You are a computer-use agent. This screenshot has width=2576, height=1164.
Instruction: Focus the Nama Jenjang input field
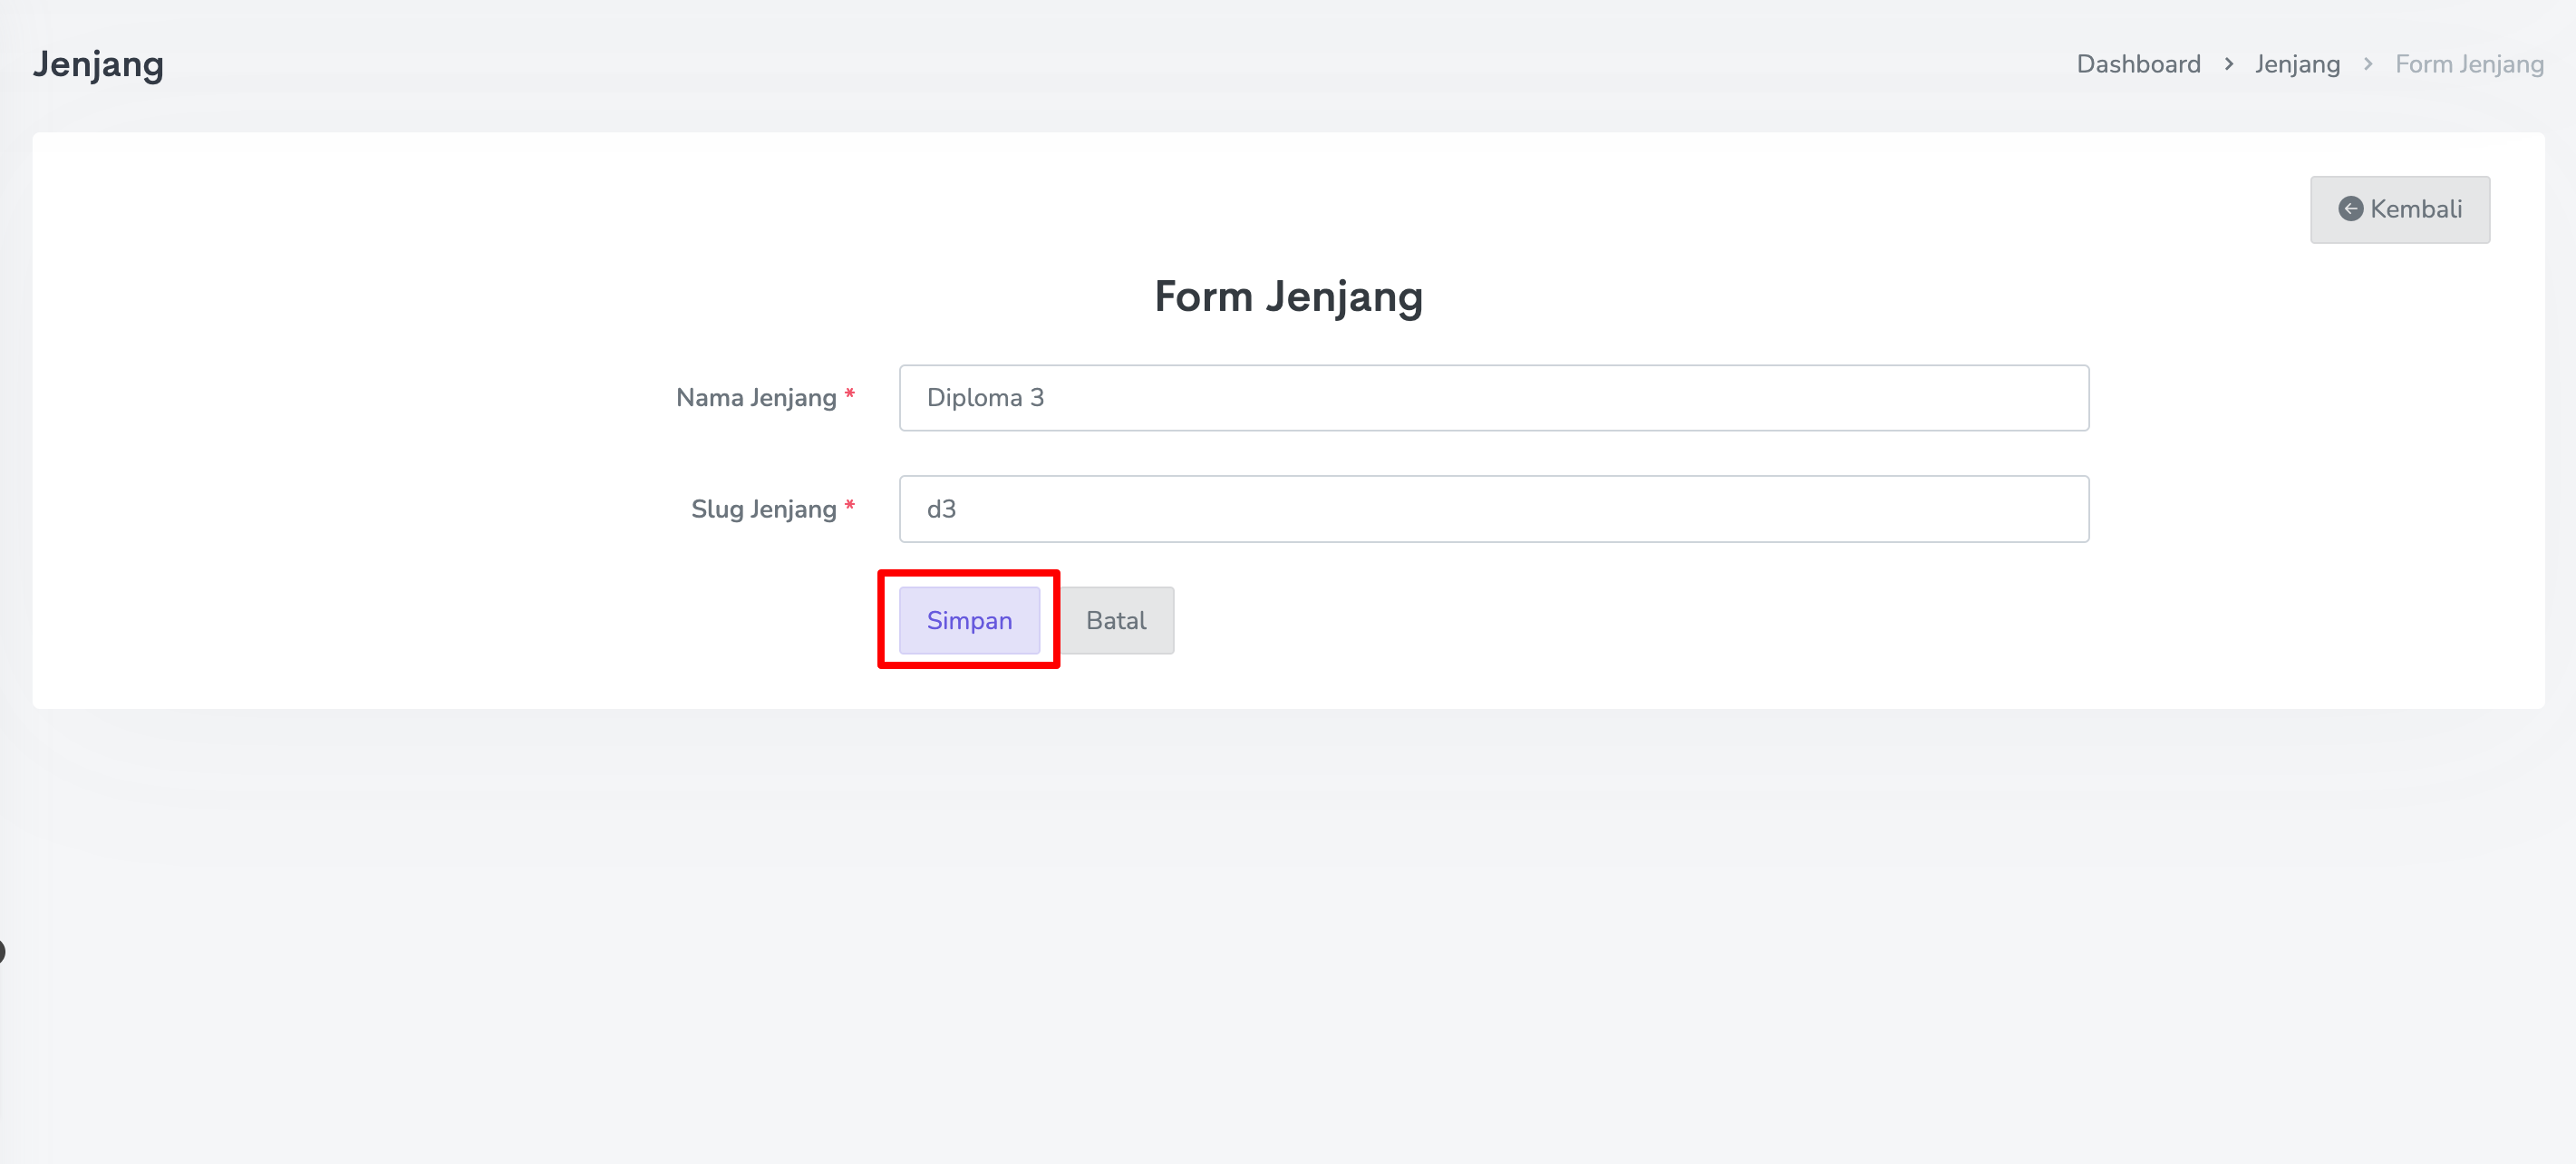(1493, 398)
